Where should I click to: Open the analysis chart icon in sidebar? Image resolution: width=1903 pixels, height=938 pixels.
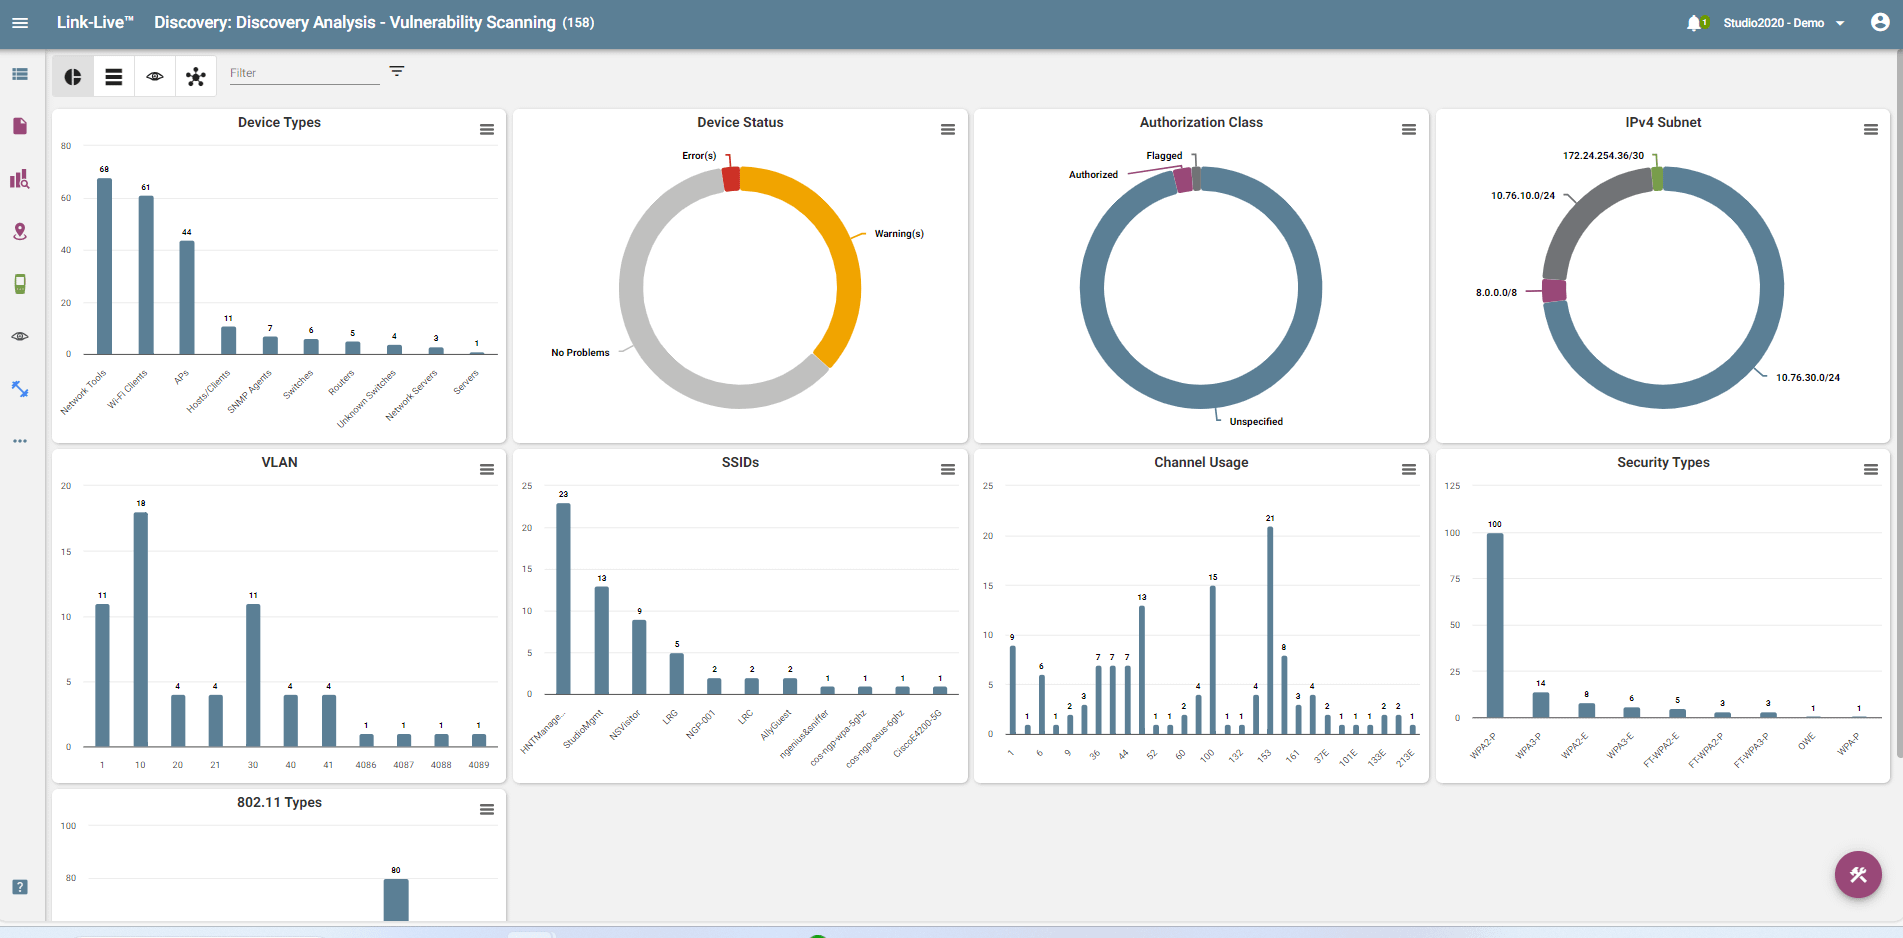pos(20,179)
